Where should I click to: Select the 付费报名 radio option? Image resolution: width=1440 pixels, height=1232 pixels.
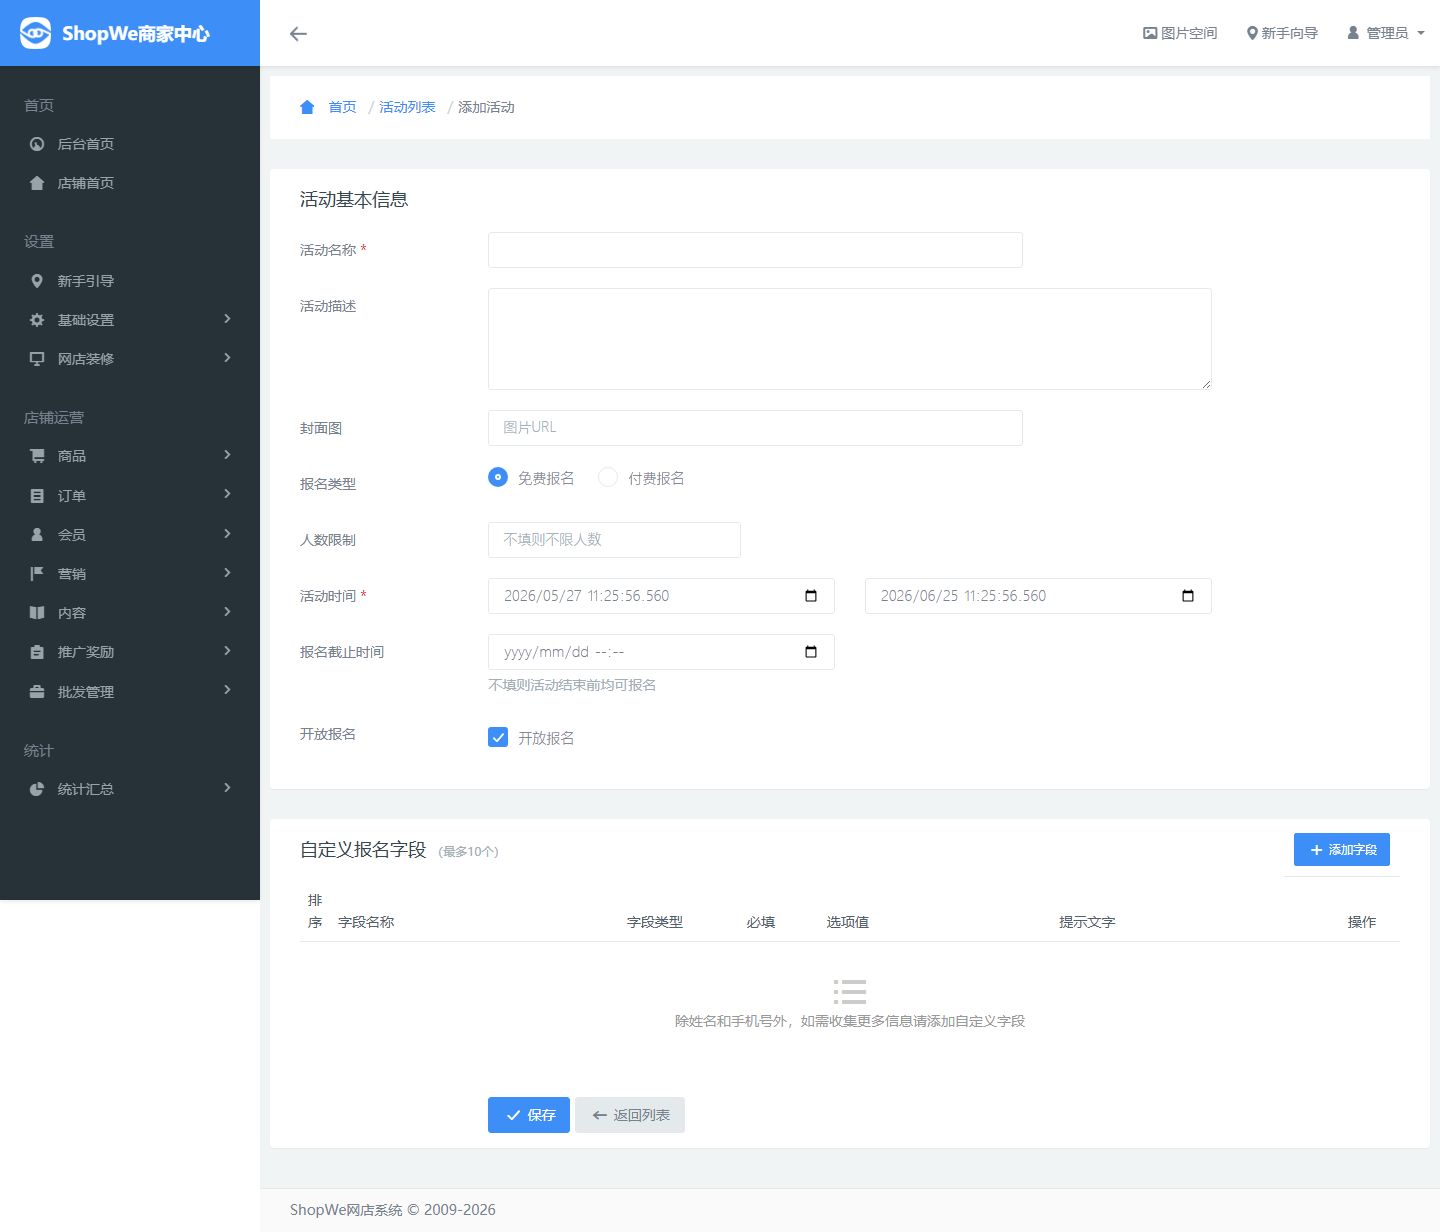point(608,477)
